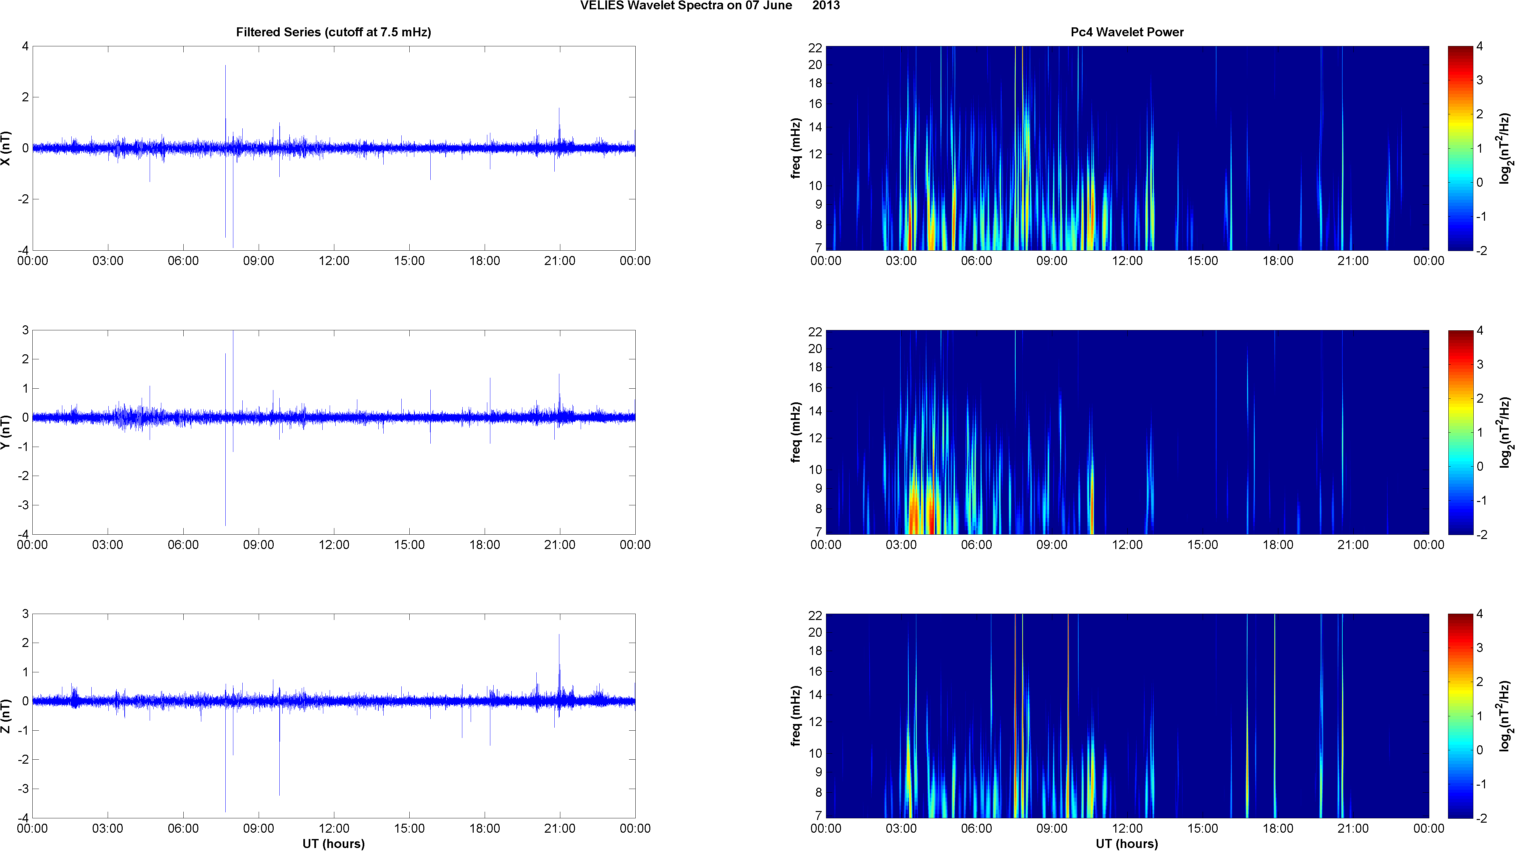Click the 'Z (nT)' vertical axis label

(x=7, y=716)
